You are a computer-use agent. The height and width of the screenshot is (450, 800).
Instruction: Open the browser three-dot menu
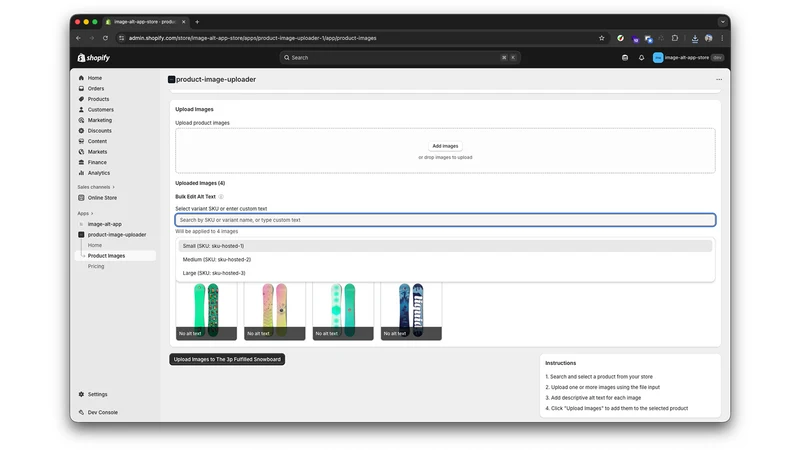pyautogui.click(x=722, y=38)
